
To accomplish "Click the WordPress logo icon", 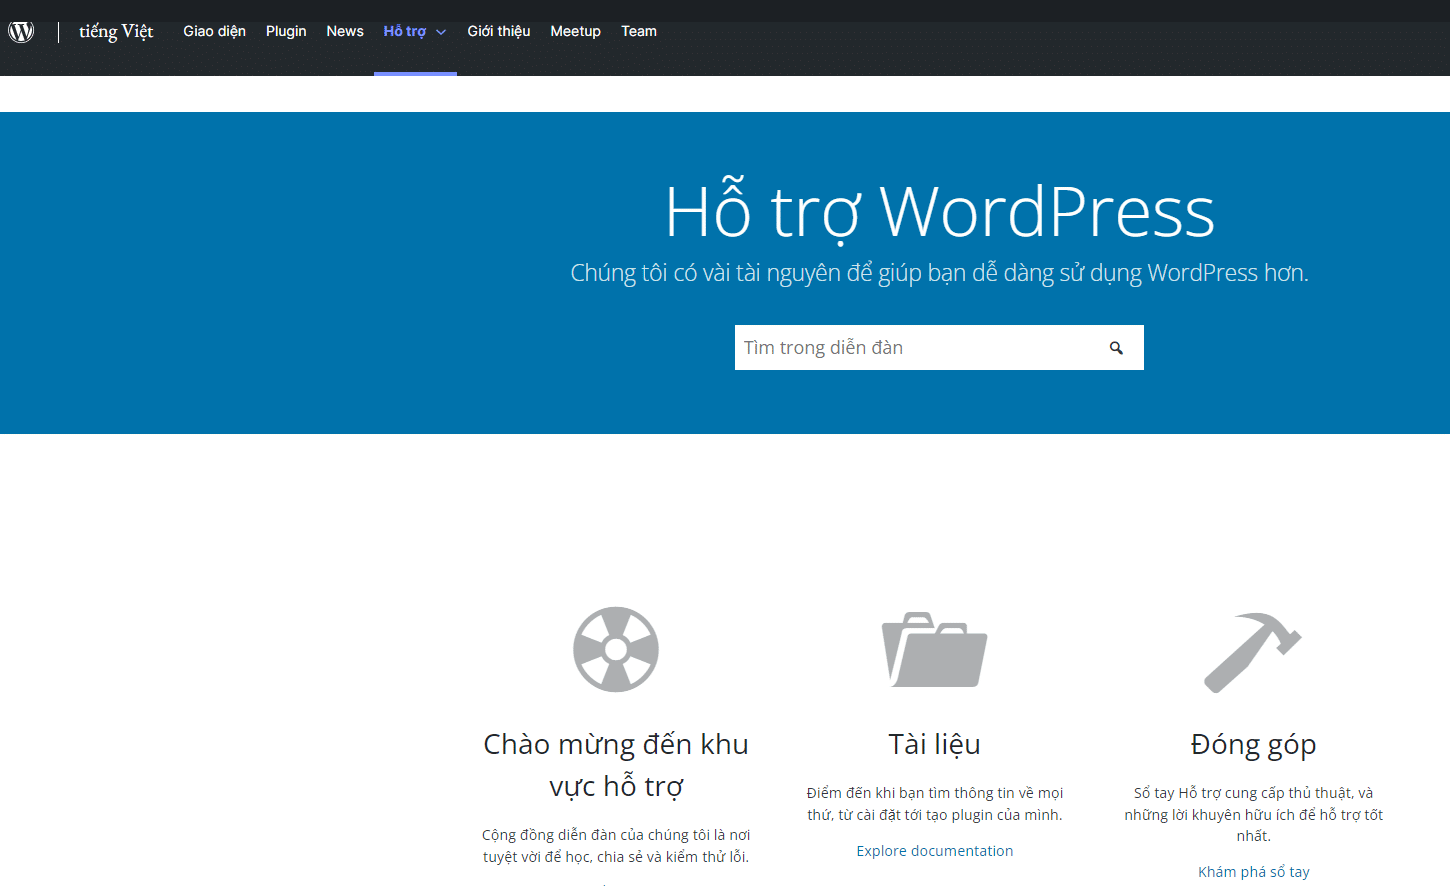I will (x=21, y=30).
